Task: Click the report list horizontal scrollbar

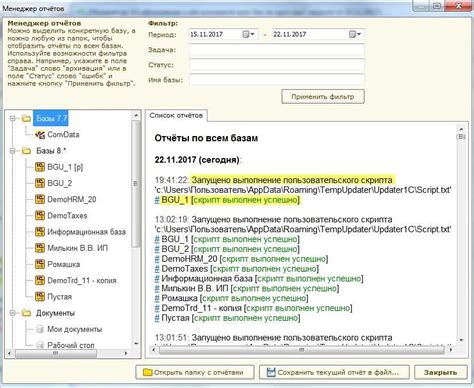Action: [302, 350]
